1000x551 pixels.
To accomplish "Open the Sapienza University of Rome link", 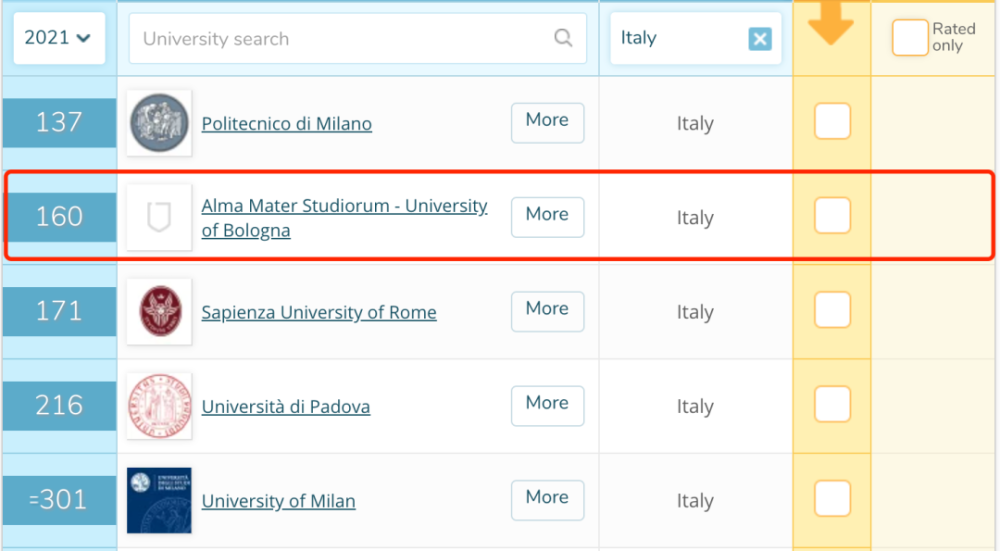I will 319,312.
